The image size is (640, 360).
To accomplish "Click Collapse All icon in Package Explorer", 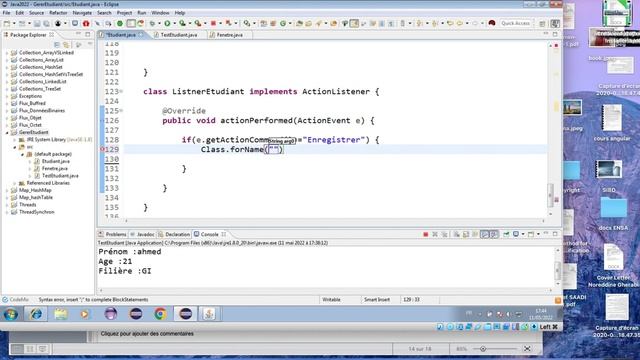I will click(57, 44).
